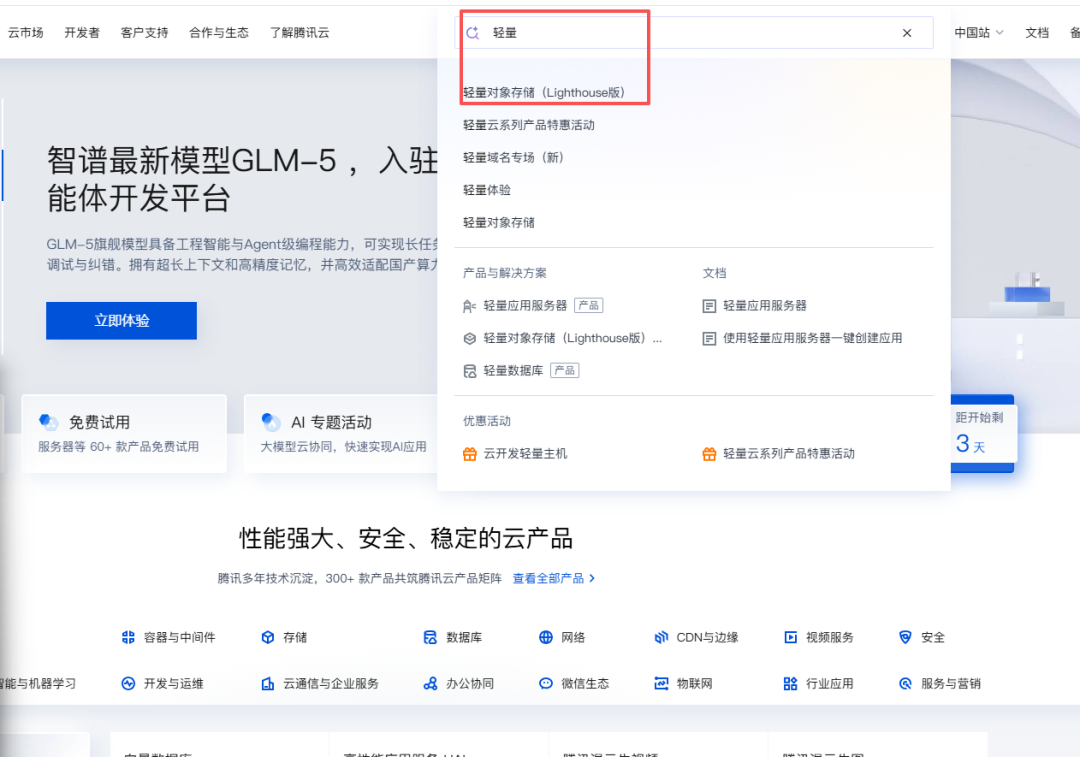Image resolution: width=1080 pixels, height=757 pixels.
Task: Open 文档 in the top bar
Action: 1037,32
